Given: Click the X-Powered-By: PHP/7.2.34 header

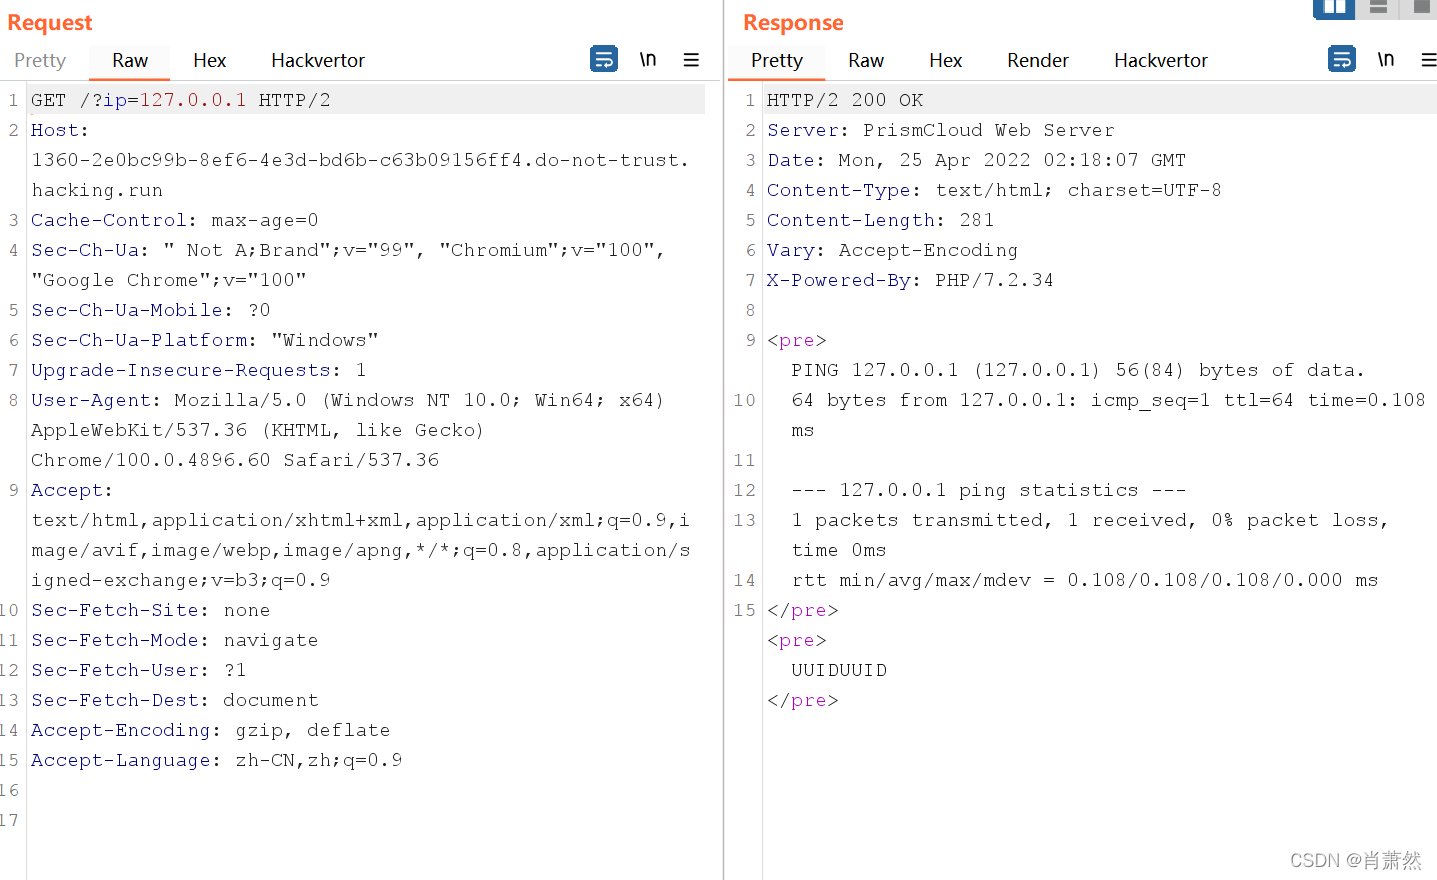Looking at the screenshot, I should [911, 280].
